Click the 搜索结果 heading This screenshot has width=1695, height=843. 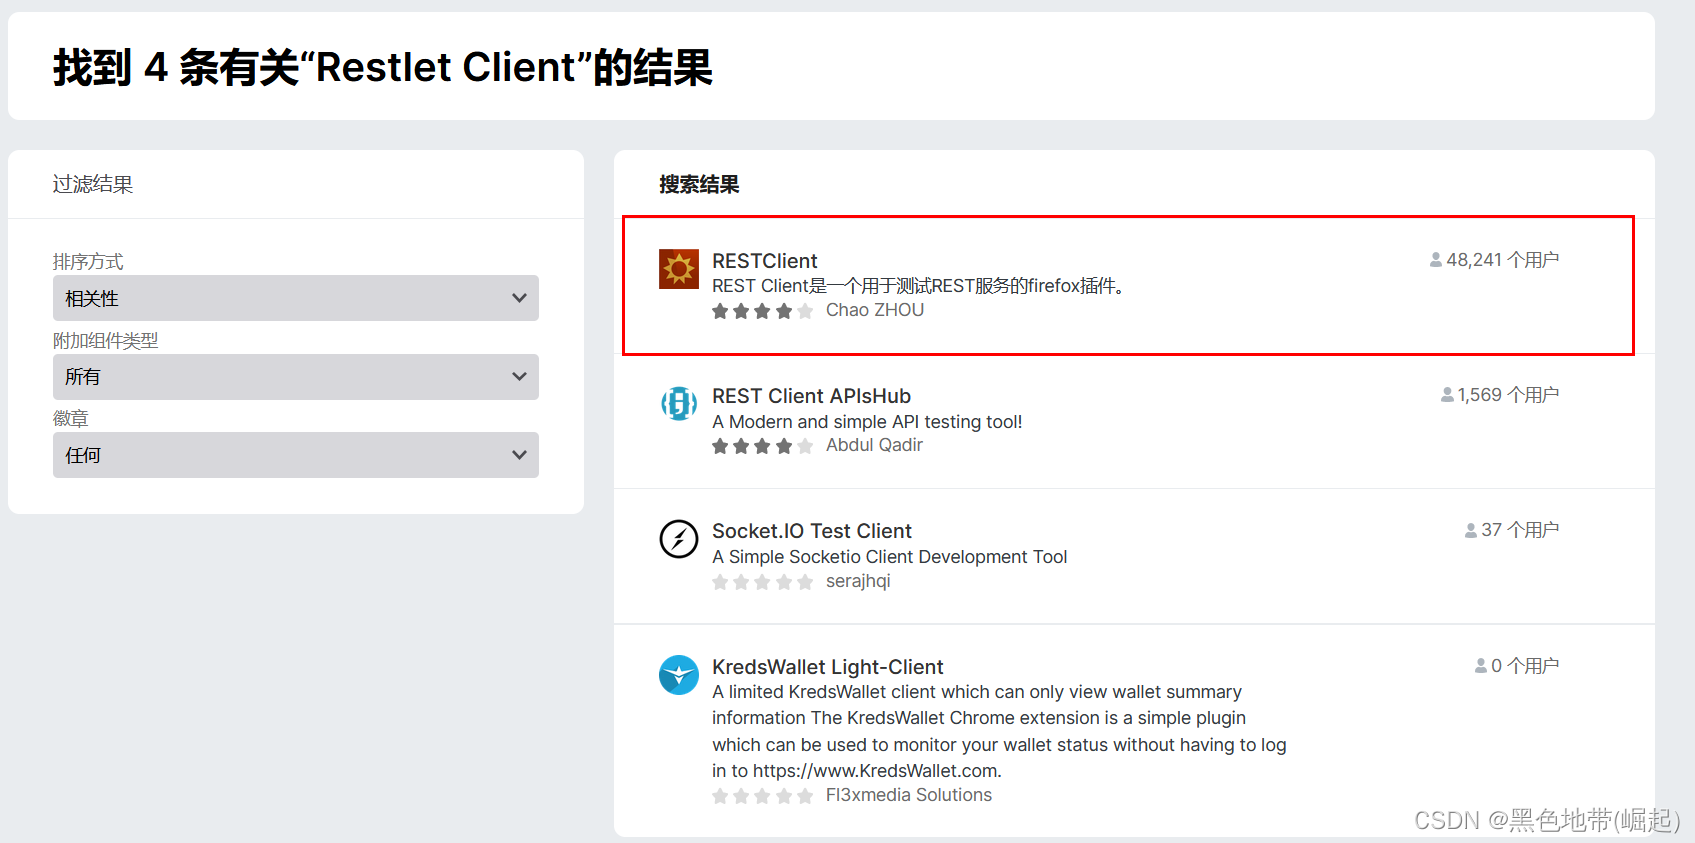pos(699,184)
